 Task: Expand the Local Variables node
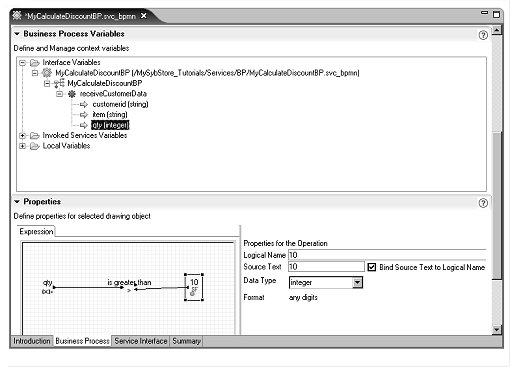point(22,146)
